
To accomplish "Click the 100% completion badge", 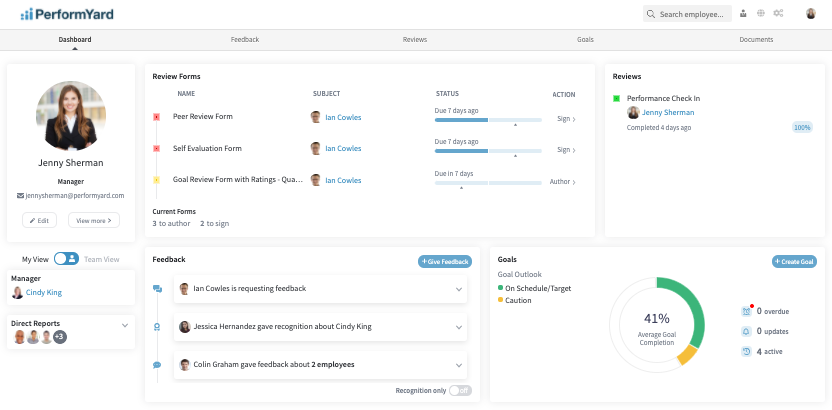I will click(x=802, y=128).
